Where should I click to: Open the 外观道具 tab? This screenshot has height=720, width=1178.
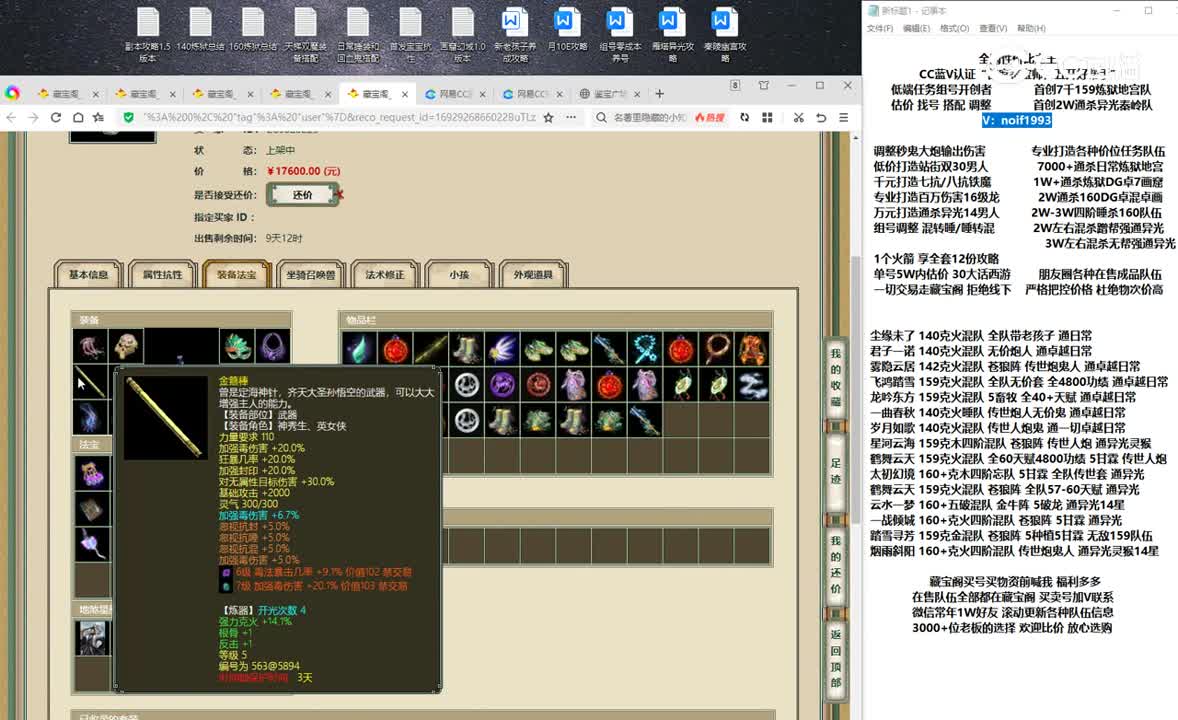pyautogui.click(x=533, y=274)
